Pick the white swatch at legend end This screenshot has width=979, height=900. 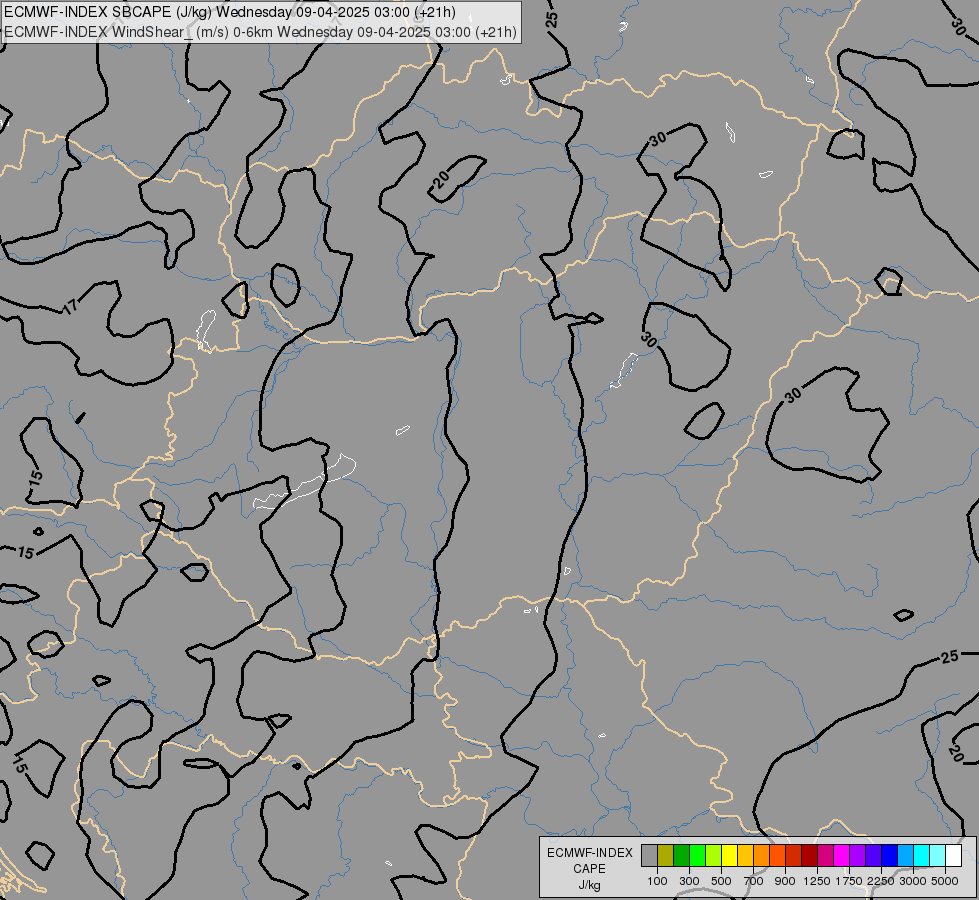coord(953,856)
